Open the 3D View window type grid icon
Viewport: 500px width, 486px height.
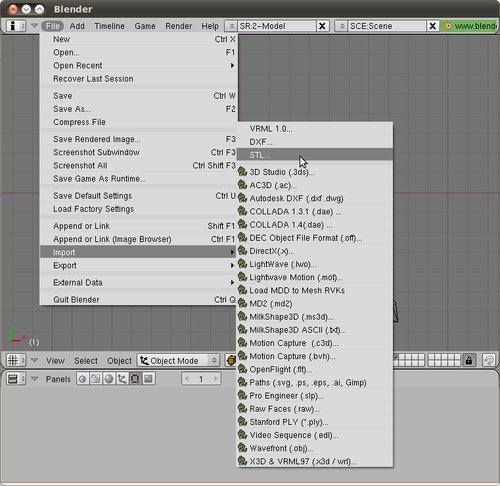(16, 360)
